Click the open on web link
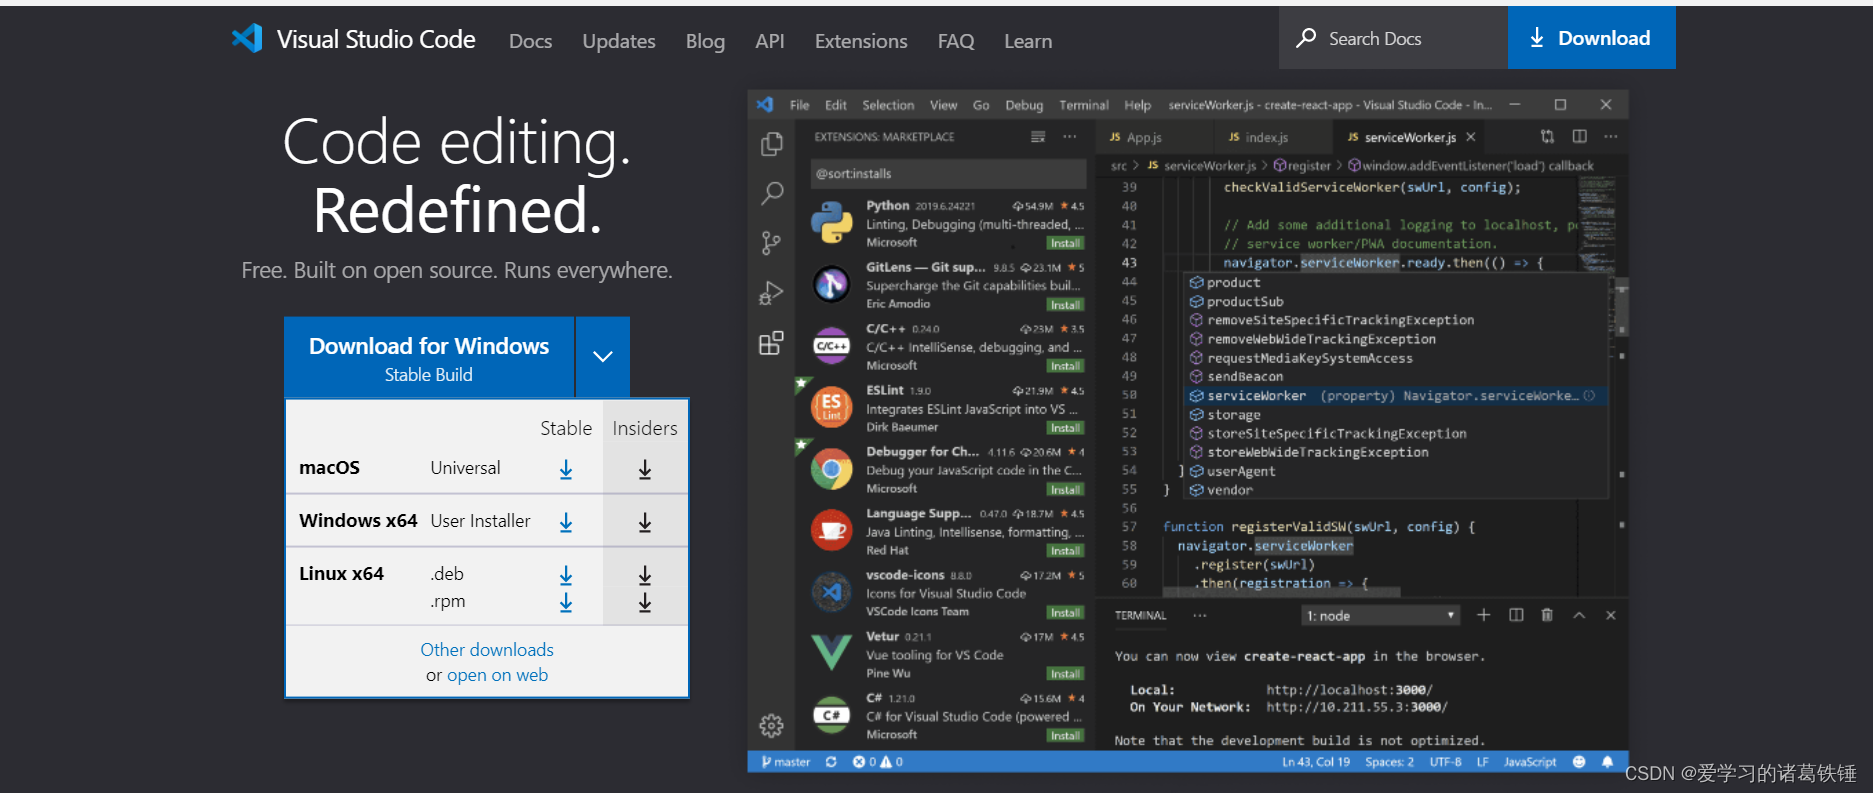1873x793 pixels. pos(497,675)
